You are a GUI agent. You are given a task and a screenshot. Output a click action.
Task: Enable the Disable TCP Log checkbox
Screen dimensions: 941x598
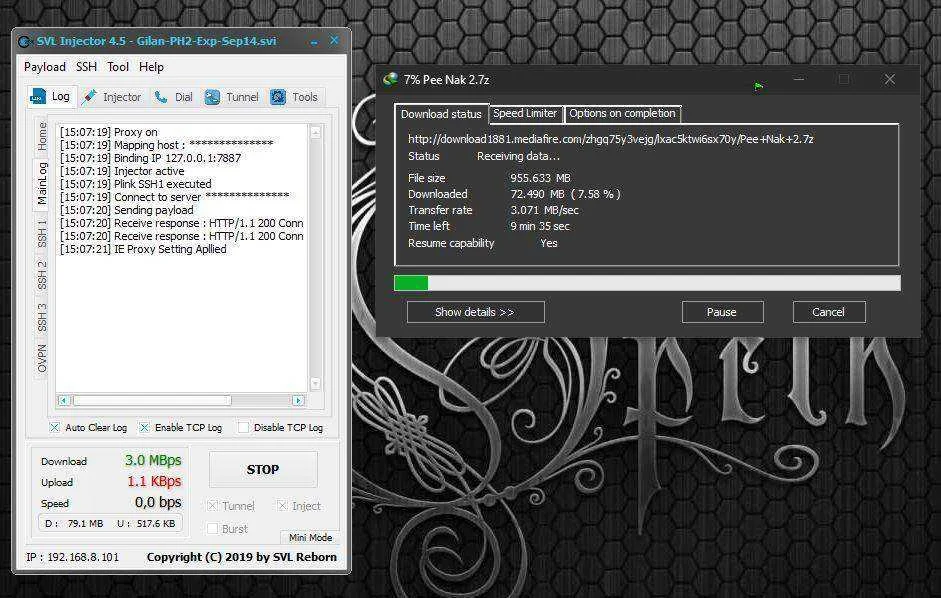pos(243,427)
